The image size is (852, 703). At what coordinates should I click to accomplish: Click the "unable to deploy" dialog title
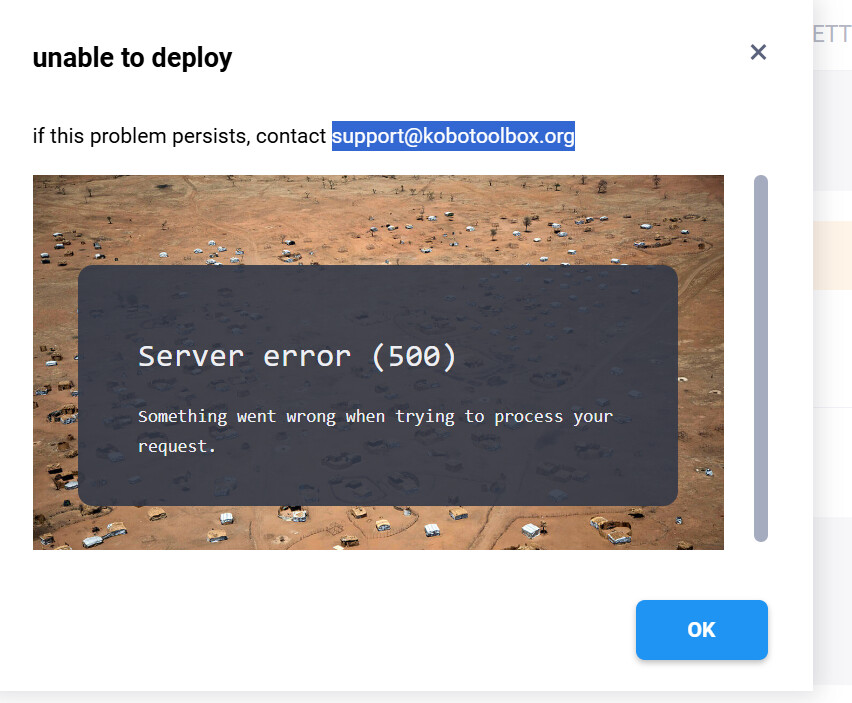(x=132, y=58)
